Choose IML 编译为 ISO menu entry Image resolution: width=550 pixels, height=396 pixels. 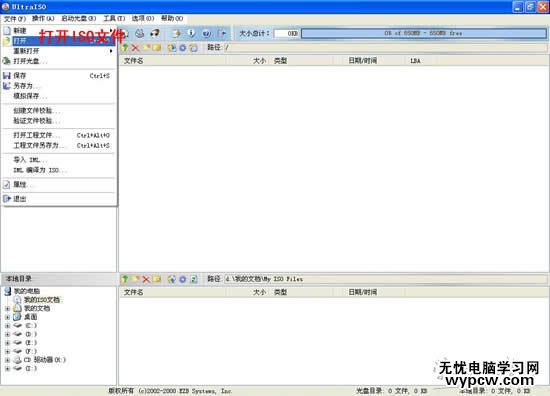pos(59,170)
